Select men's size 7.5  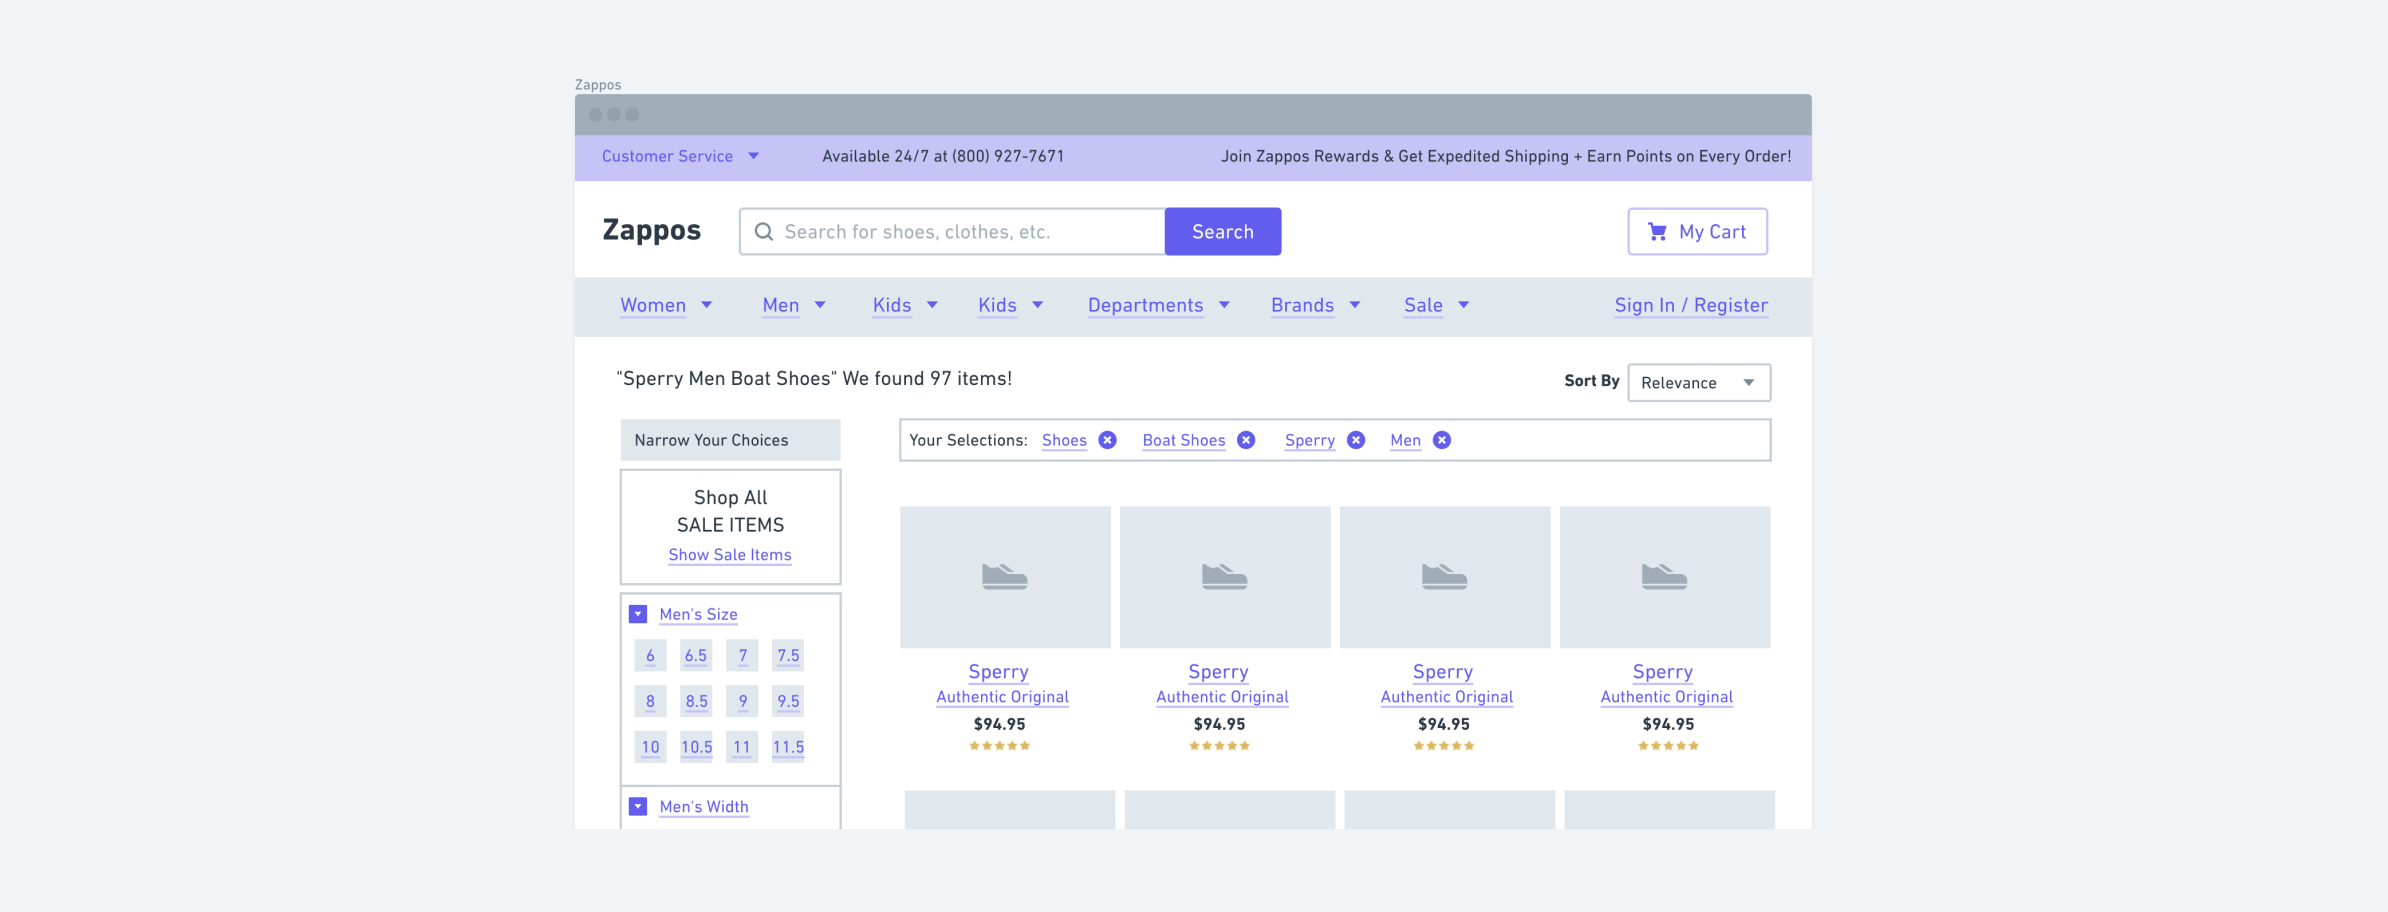click(x=788, y=656)
